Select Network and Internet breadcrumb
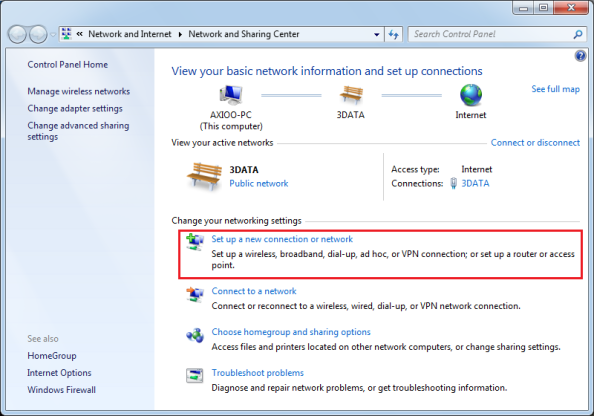594x416 pixels. [130, 34]
